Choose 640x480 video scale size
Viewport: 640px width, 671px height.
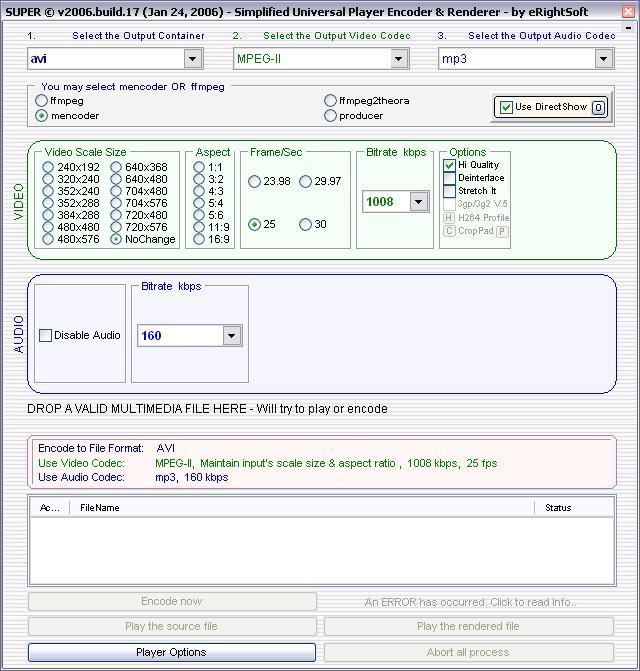[116, 179]
